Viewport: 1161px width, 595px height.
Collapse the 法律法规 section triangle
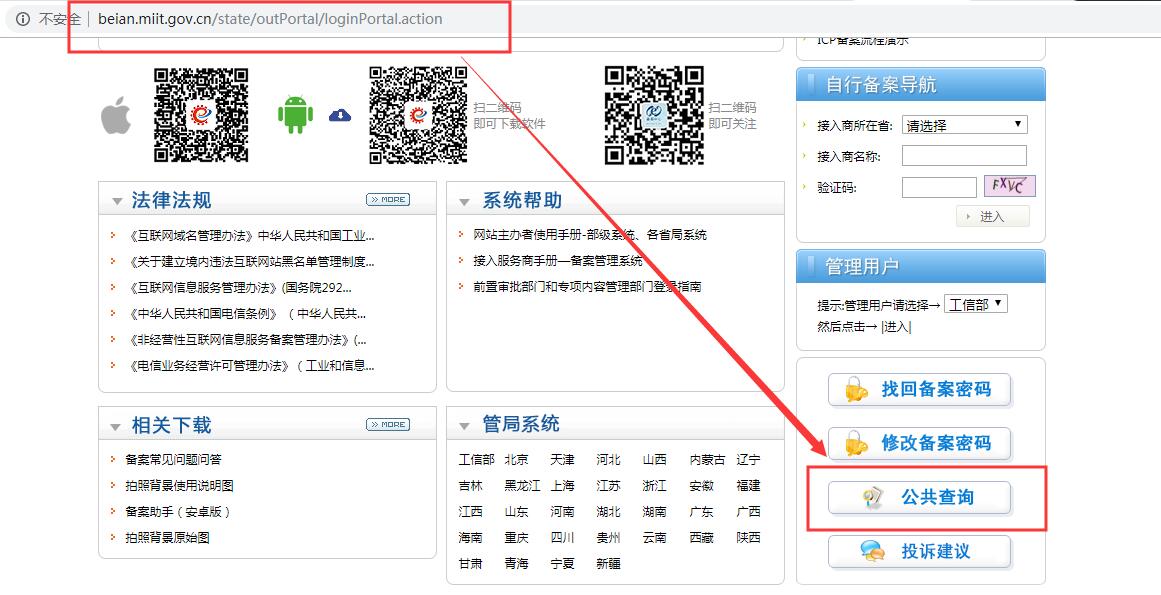click(115, 199)
